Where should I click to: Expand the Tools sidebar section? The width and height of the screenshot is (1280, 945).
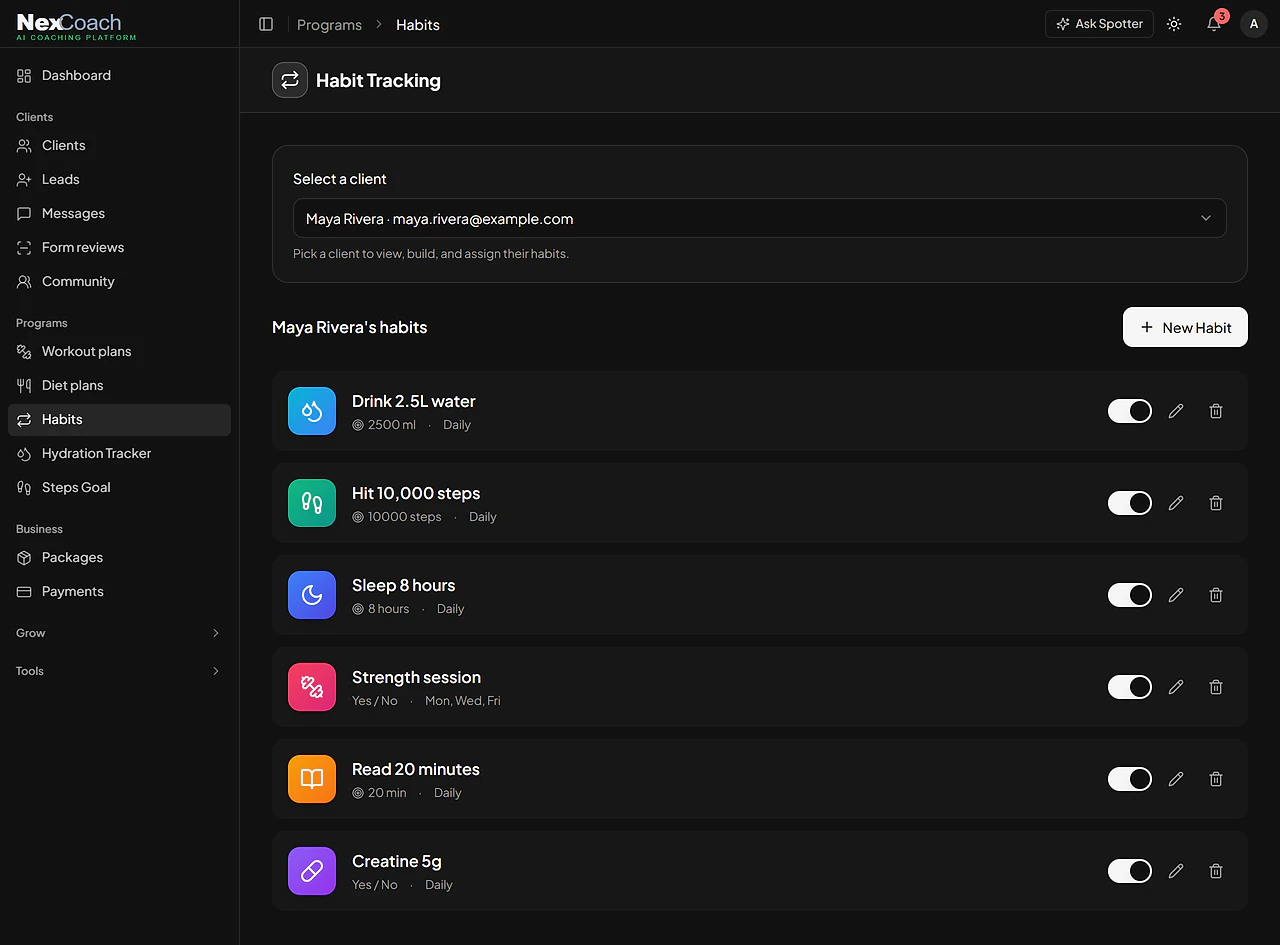(119, 671)
